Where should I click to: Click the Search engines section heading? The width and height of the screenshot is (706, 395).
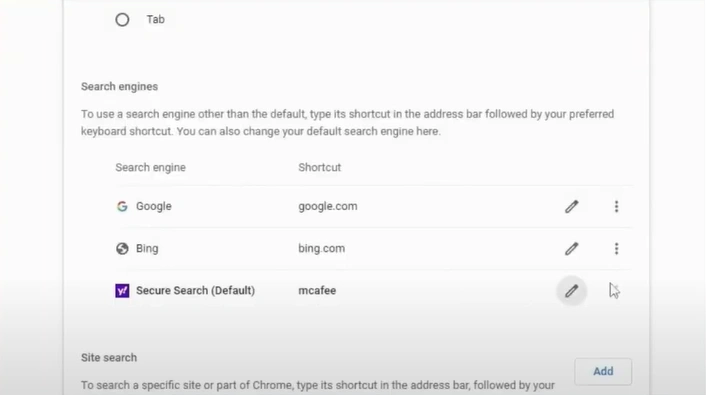pos(119,86)
